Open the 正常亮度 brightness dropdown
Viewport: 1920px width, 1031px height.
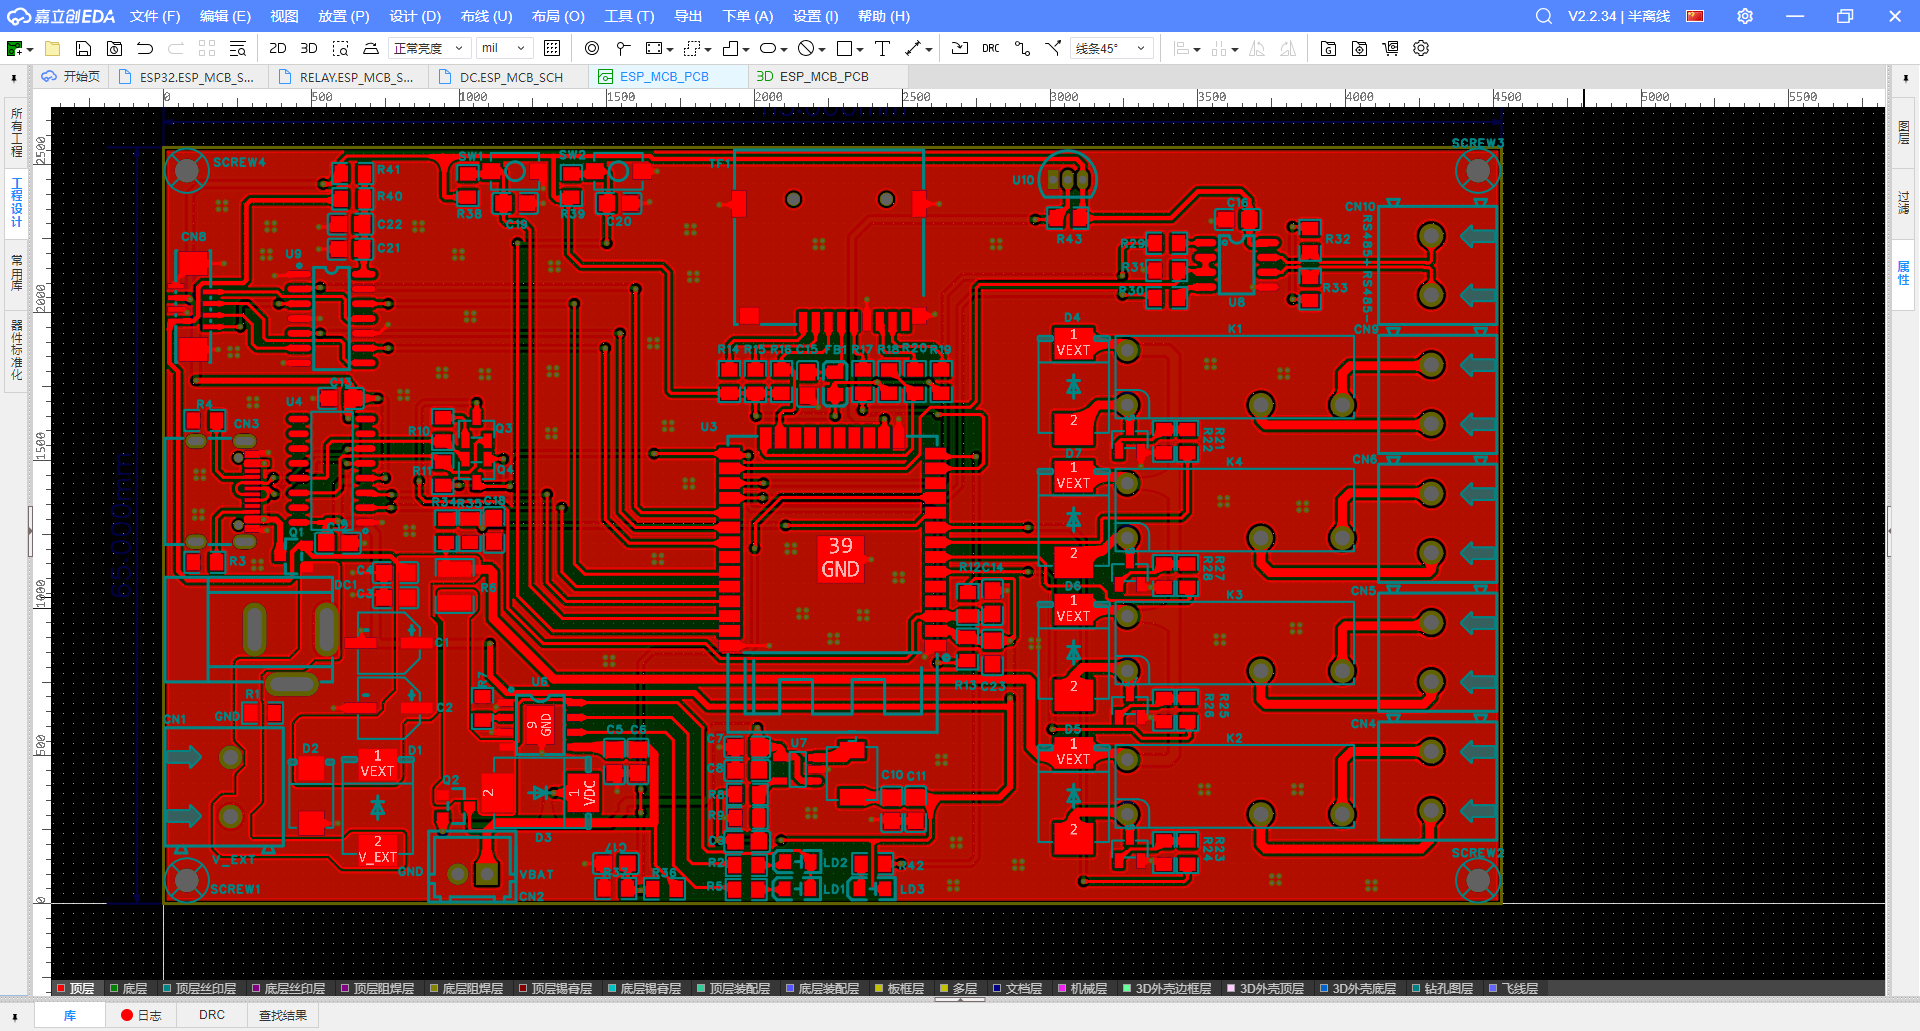tap(429, 48)
